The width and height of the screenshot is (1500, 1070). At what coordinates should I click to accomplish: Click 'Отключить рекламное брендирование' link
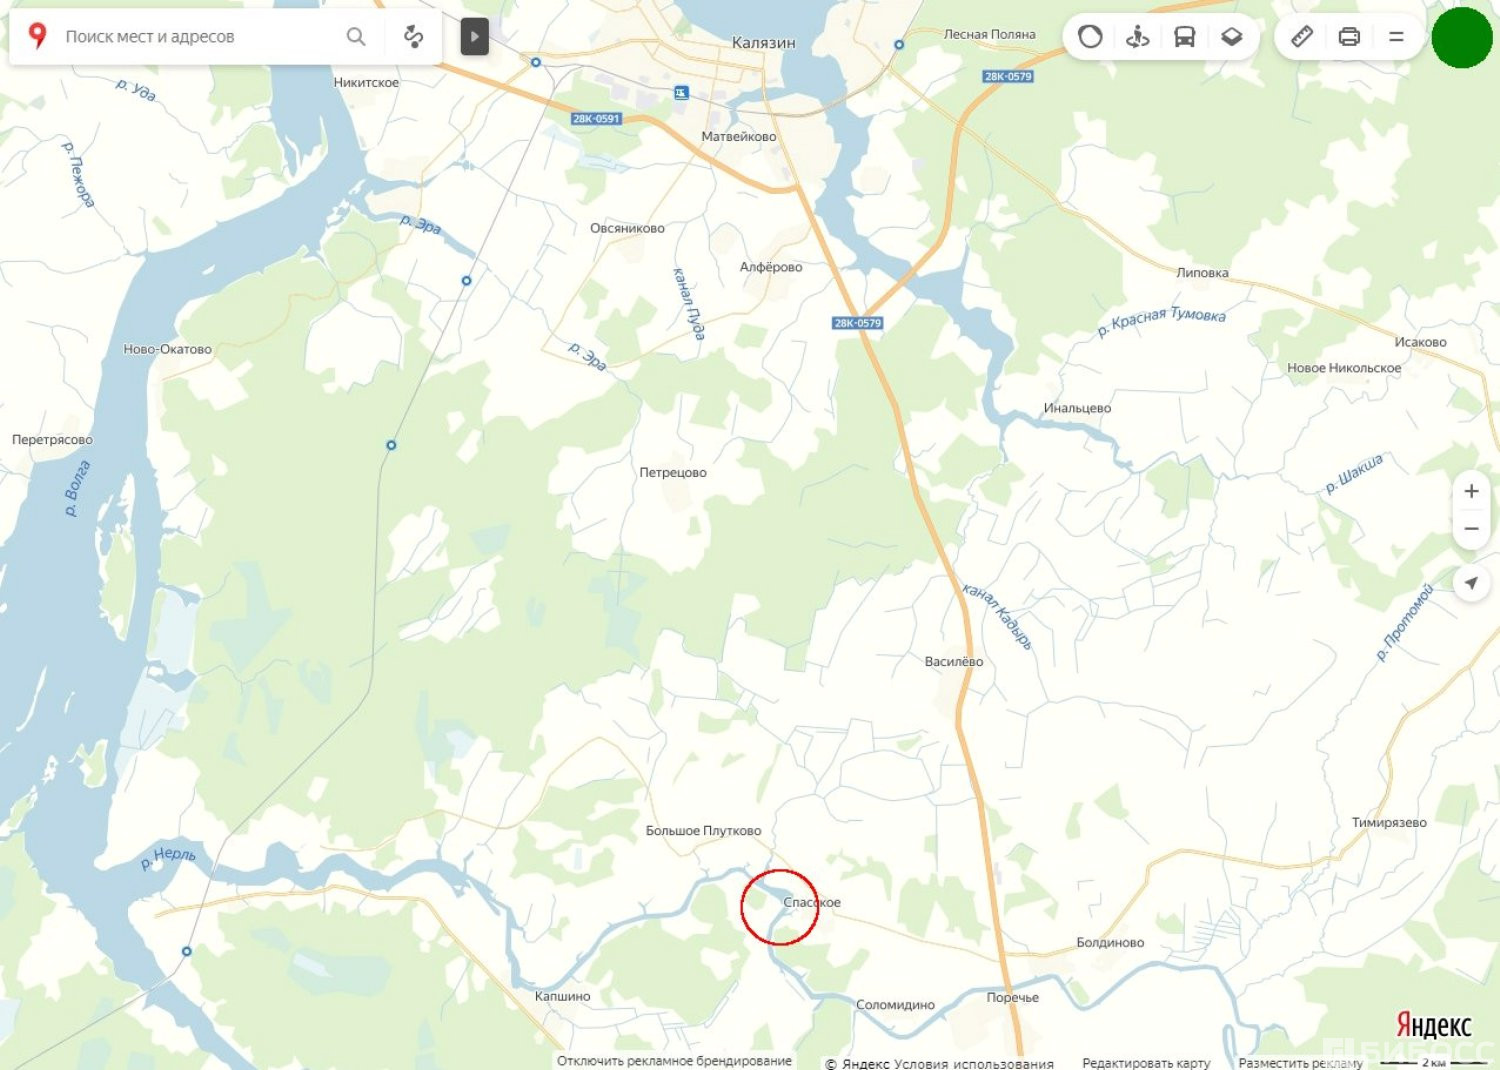674,1061
